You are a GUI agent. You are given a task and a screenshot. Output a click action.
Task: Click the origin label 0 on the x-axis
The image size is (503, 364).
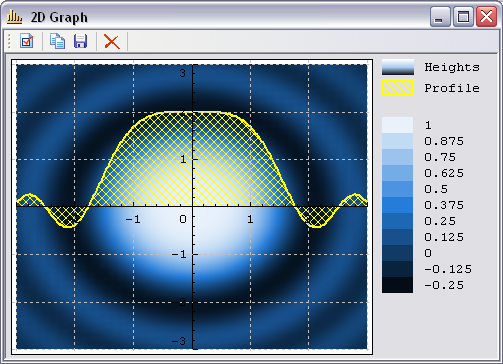coord(183,219)
